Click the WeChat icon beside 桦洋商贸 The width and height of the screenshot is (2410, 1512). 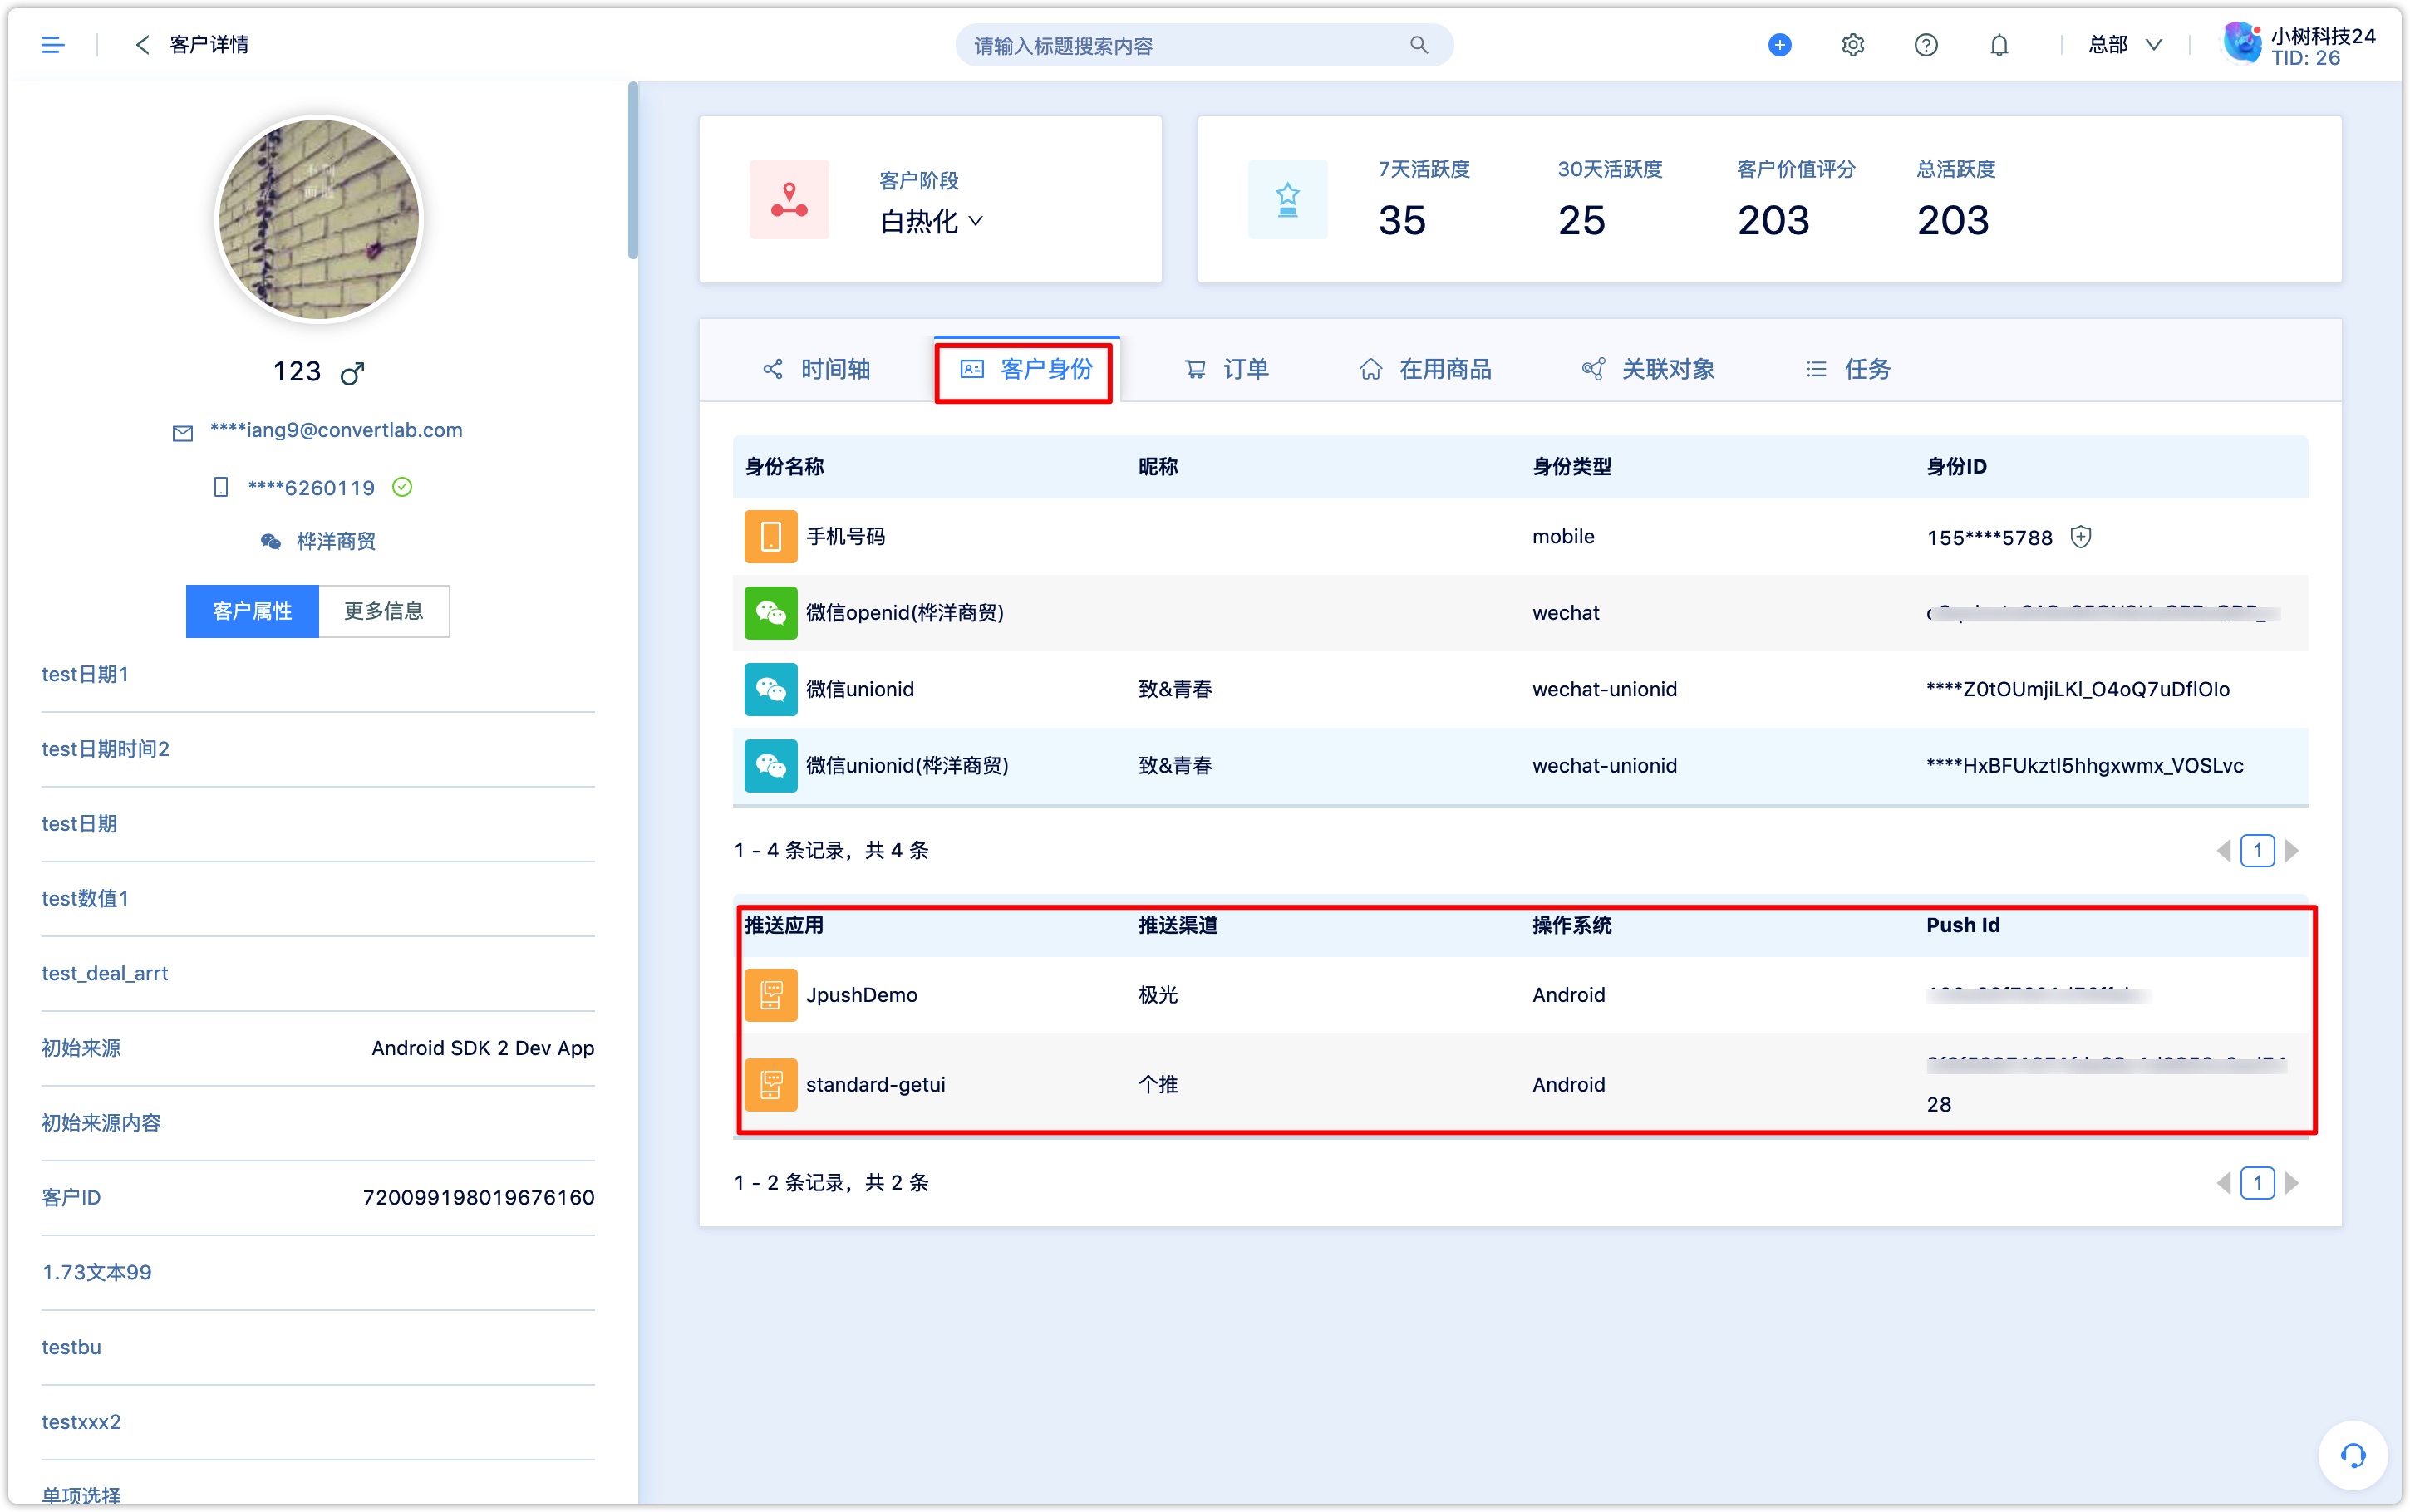pyautogui.click(x=270, y=541)
